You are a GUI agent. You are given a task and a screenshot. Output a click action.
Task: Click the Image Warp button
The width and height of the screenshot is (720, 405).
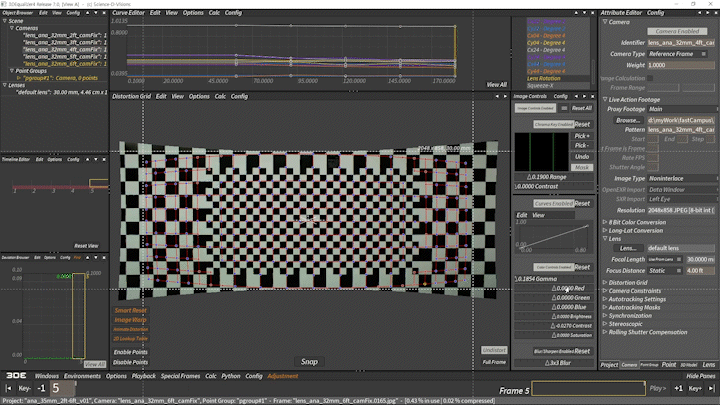coord(130,320)
